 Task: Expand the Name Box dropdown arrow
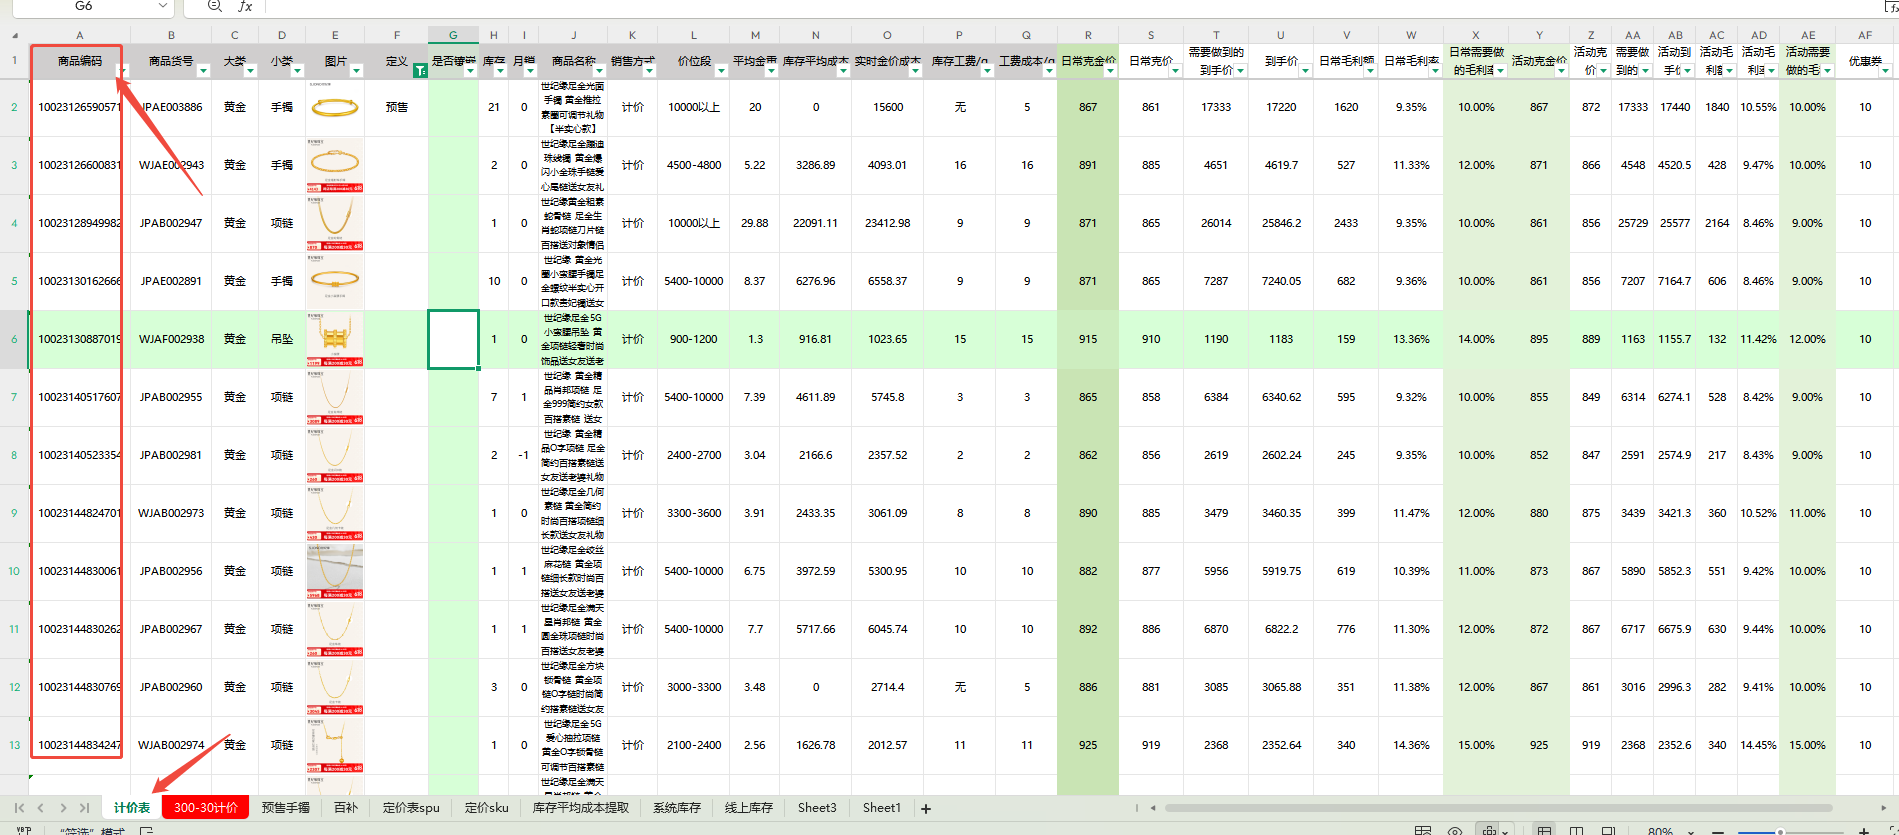click(163, 6)
